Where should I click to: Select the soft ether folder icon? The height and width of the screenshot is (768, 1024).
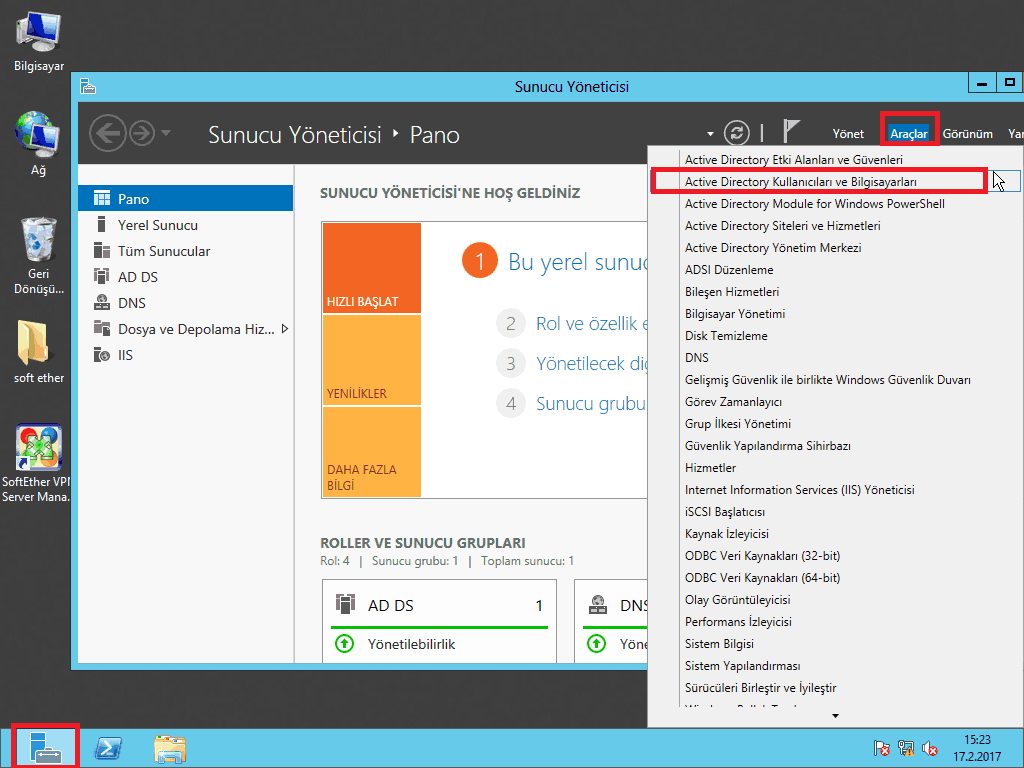tap(38, 344)
